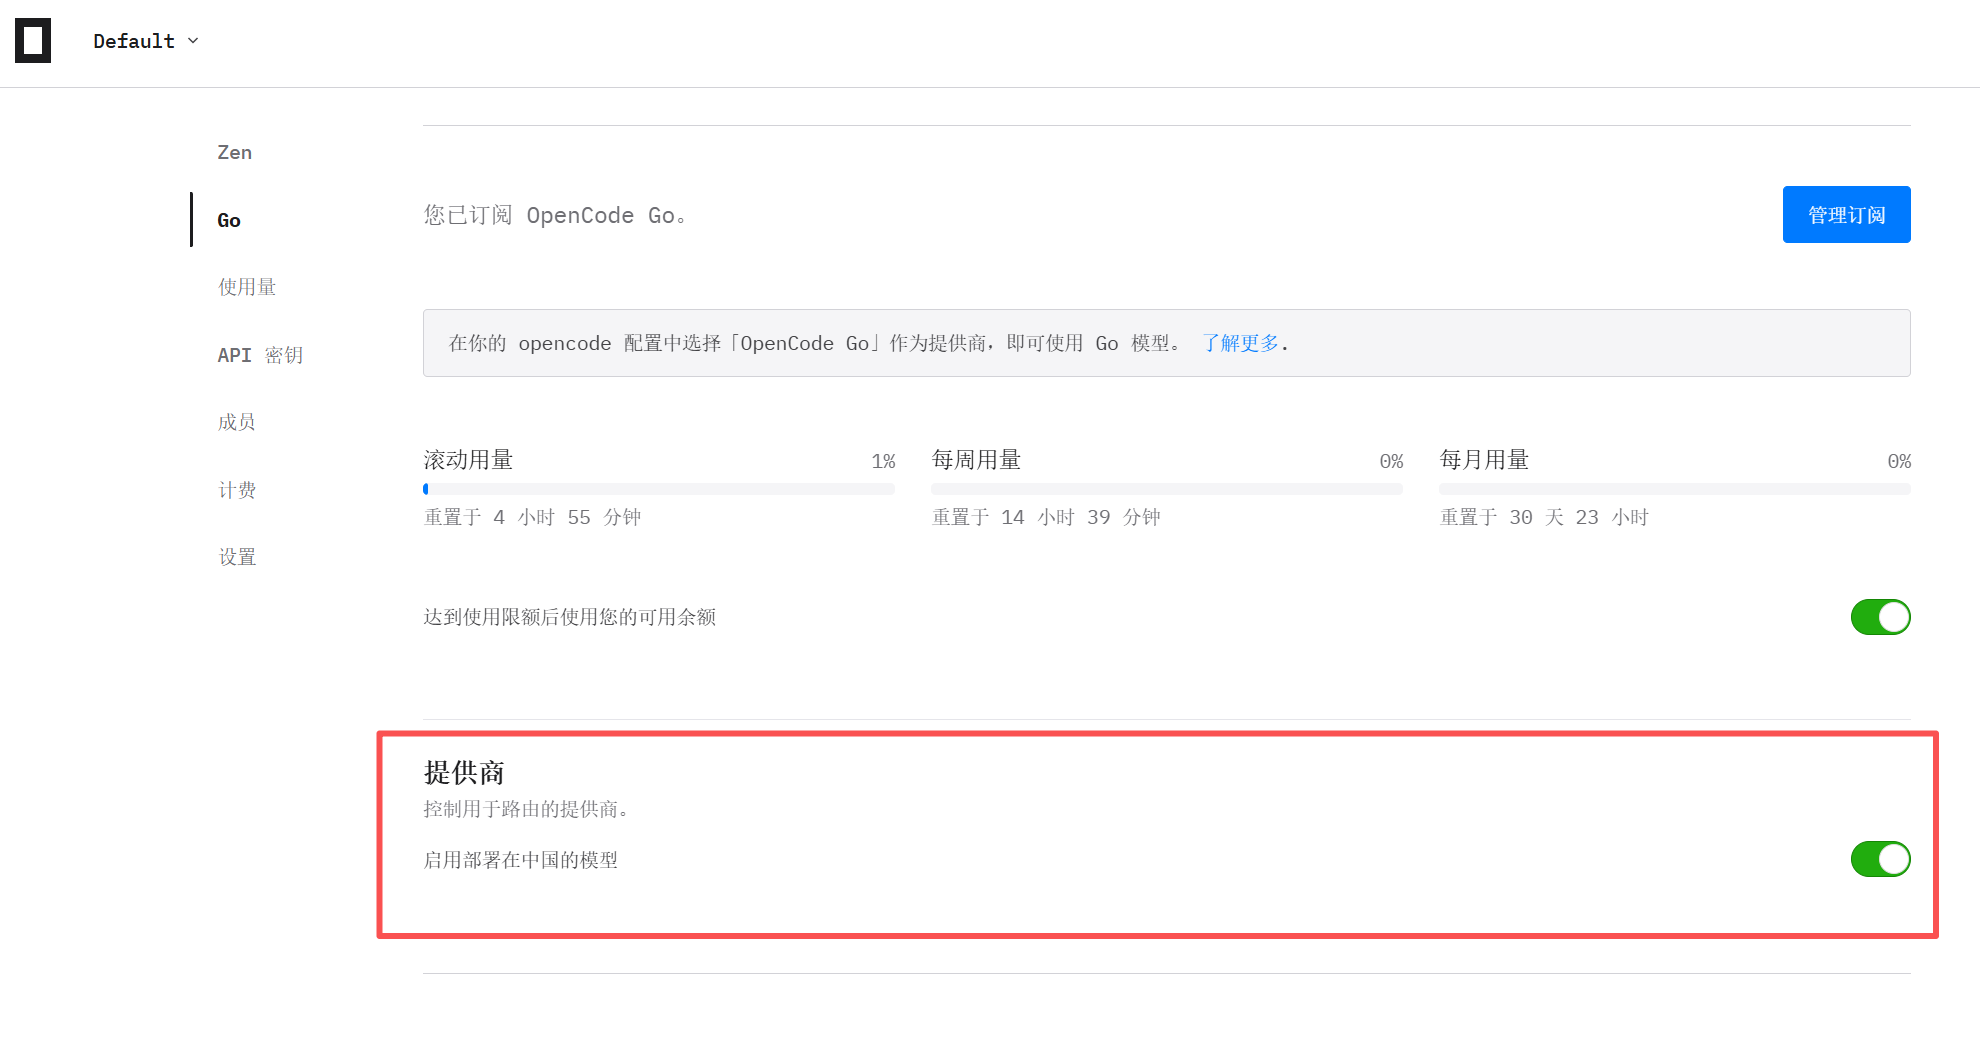Click the 提供商 section heading
1980x1056 pixels.
(464, 772)
